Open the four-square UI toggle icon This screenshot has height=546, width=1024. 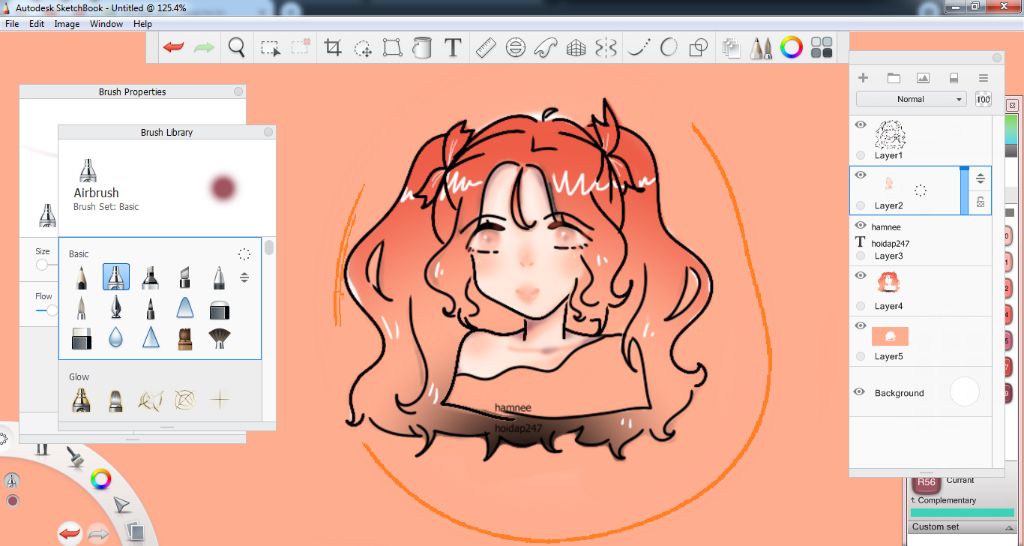click(x=822, y=48)
